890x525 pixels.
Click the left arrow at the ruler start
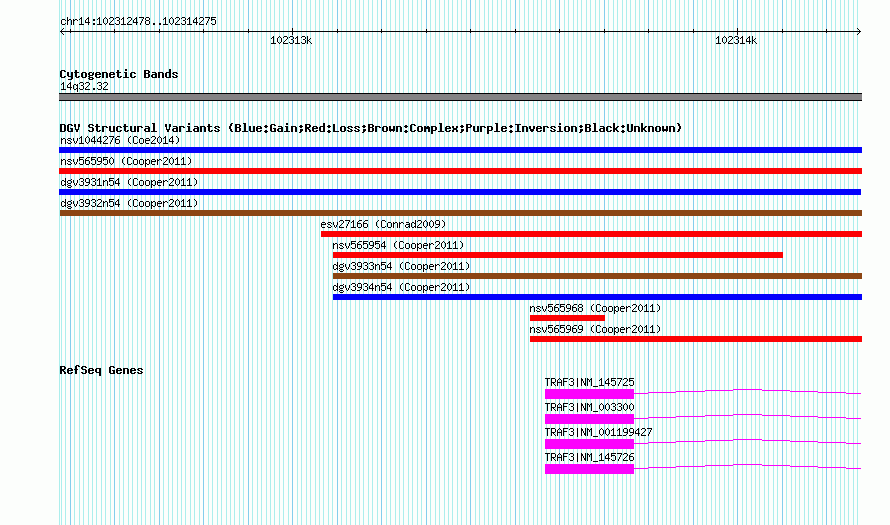coord(63,32)
